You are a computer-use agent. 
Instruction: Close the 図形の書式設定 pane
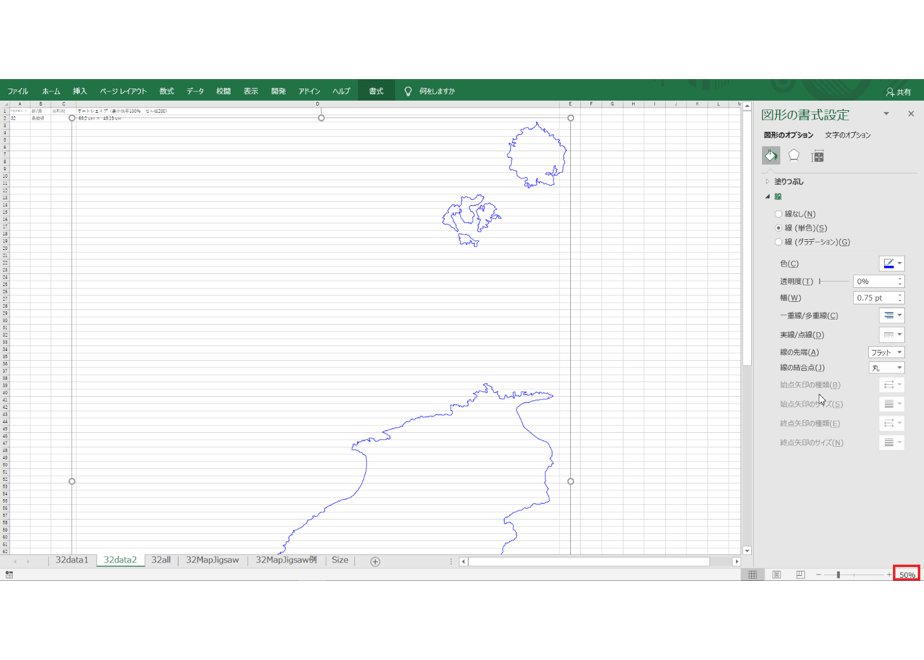point(911,114)
